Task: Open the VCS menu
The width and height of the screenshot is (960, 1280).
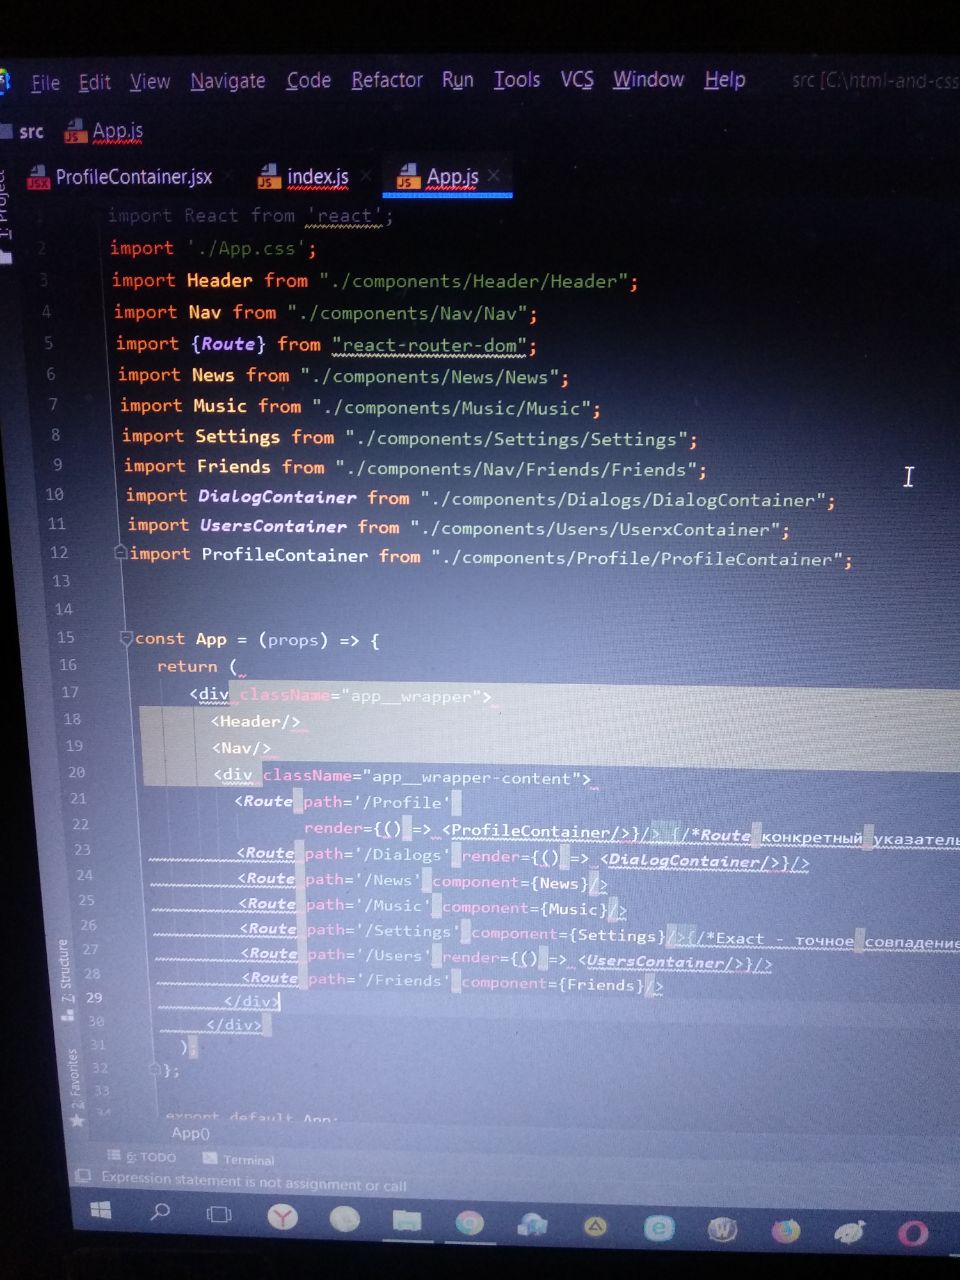Action: (577, 79)
